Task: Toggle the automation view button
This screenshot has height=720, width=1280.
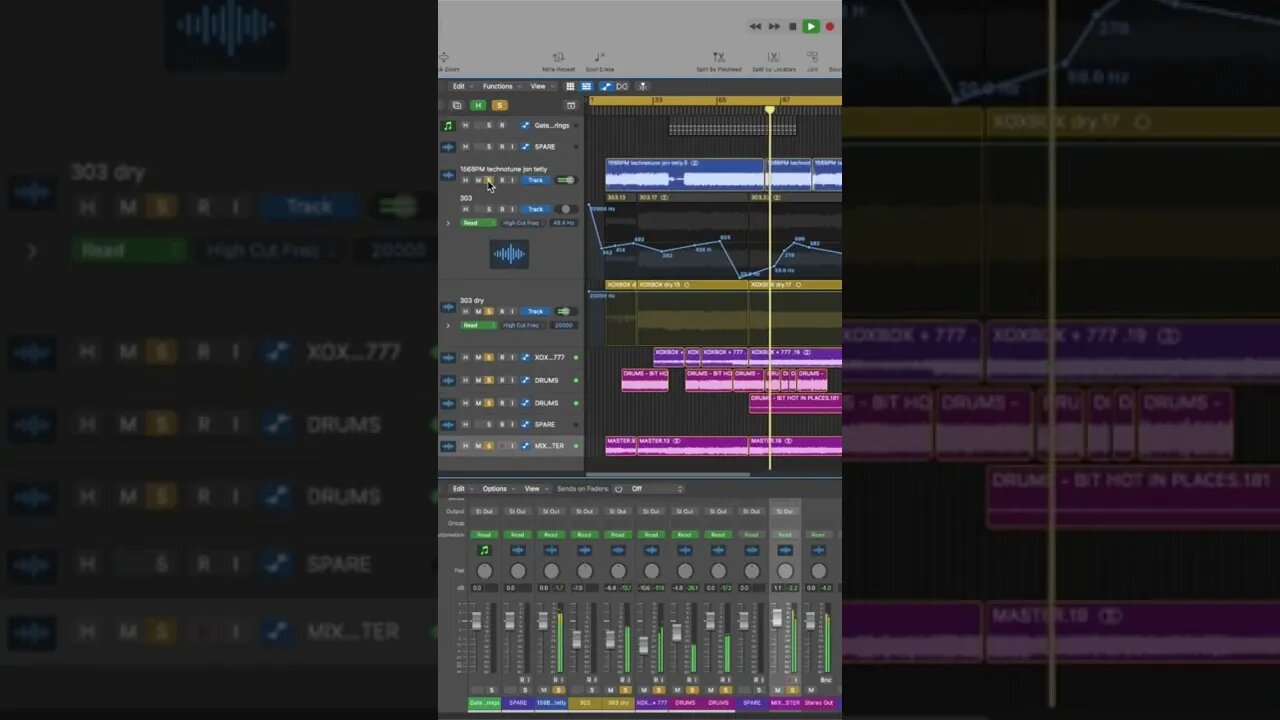Action: (x=605, y=87)
